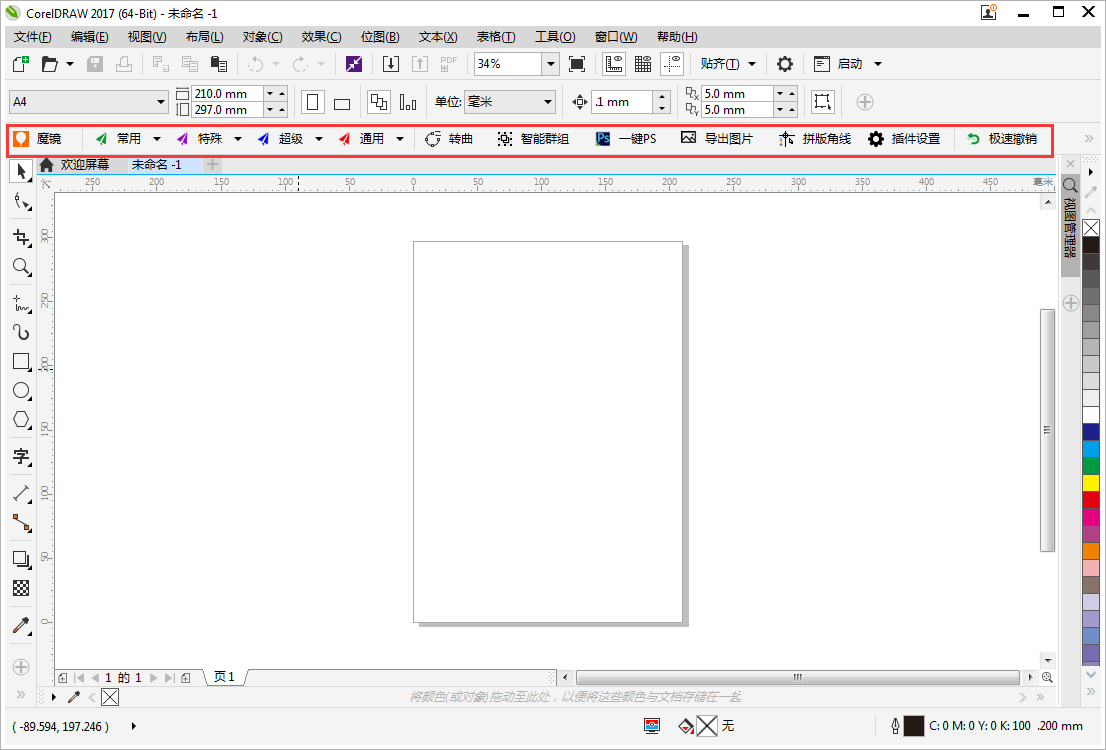Select the Crop tool in toolbox

pos(21,237)
